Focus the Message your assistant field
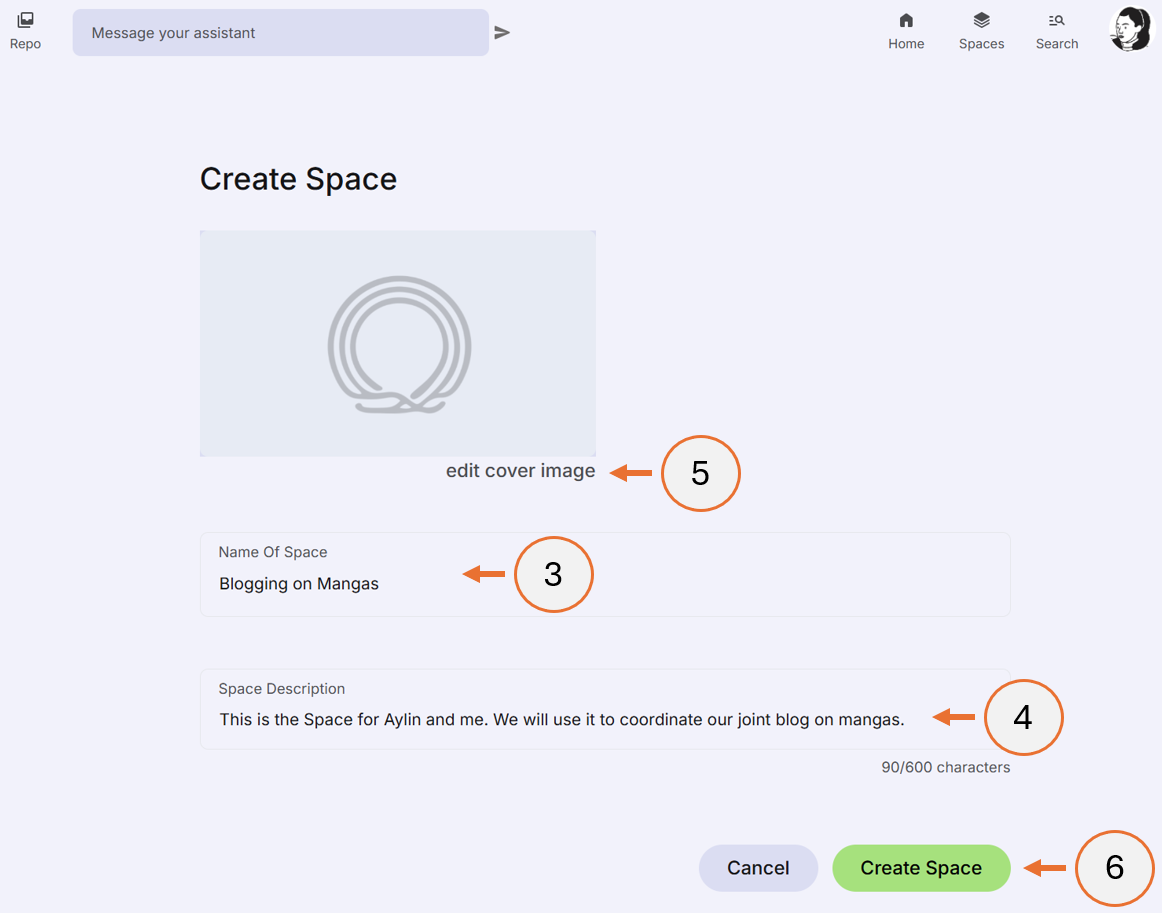Screen dimensions: 1162x913 pos(280,32)
